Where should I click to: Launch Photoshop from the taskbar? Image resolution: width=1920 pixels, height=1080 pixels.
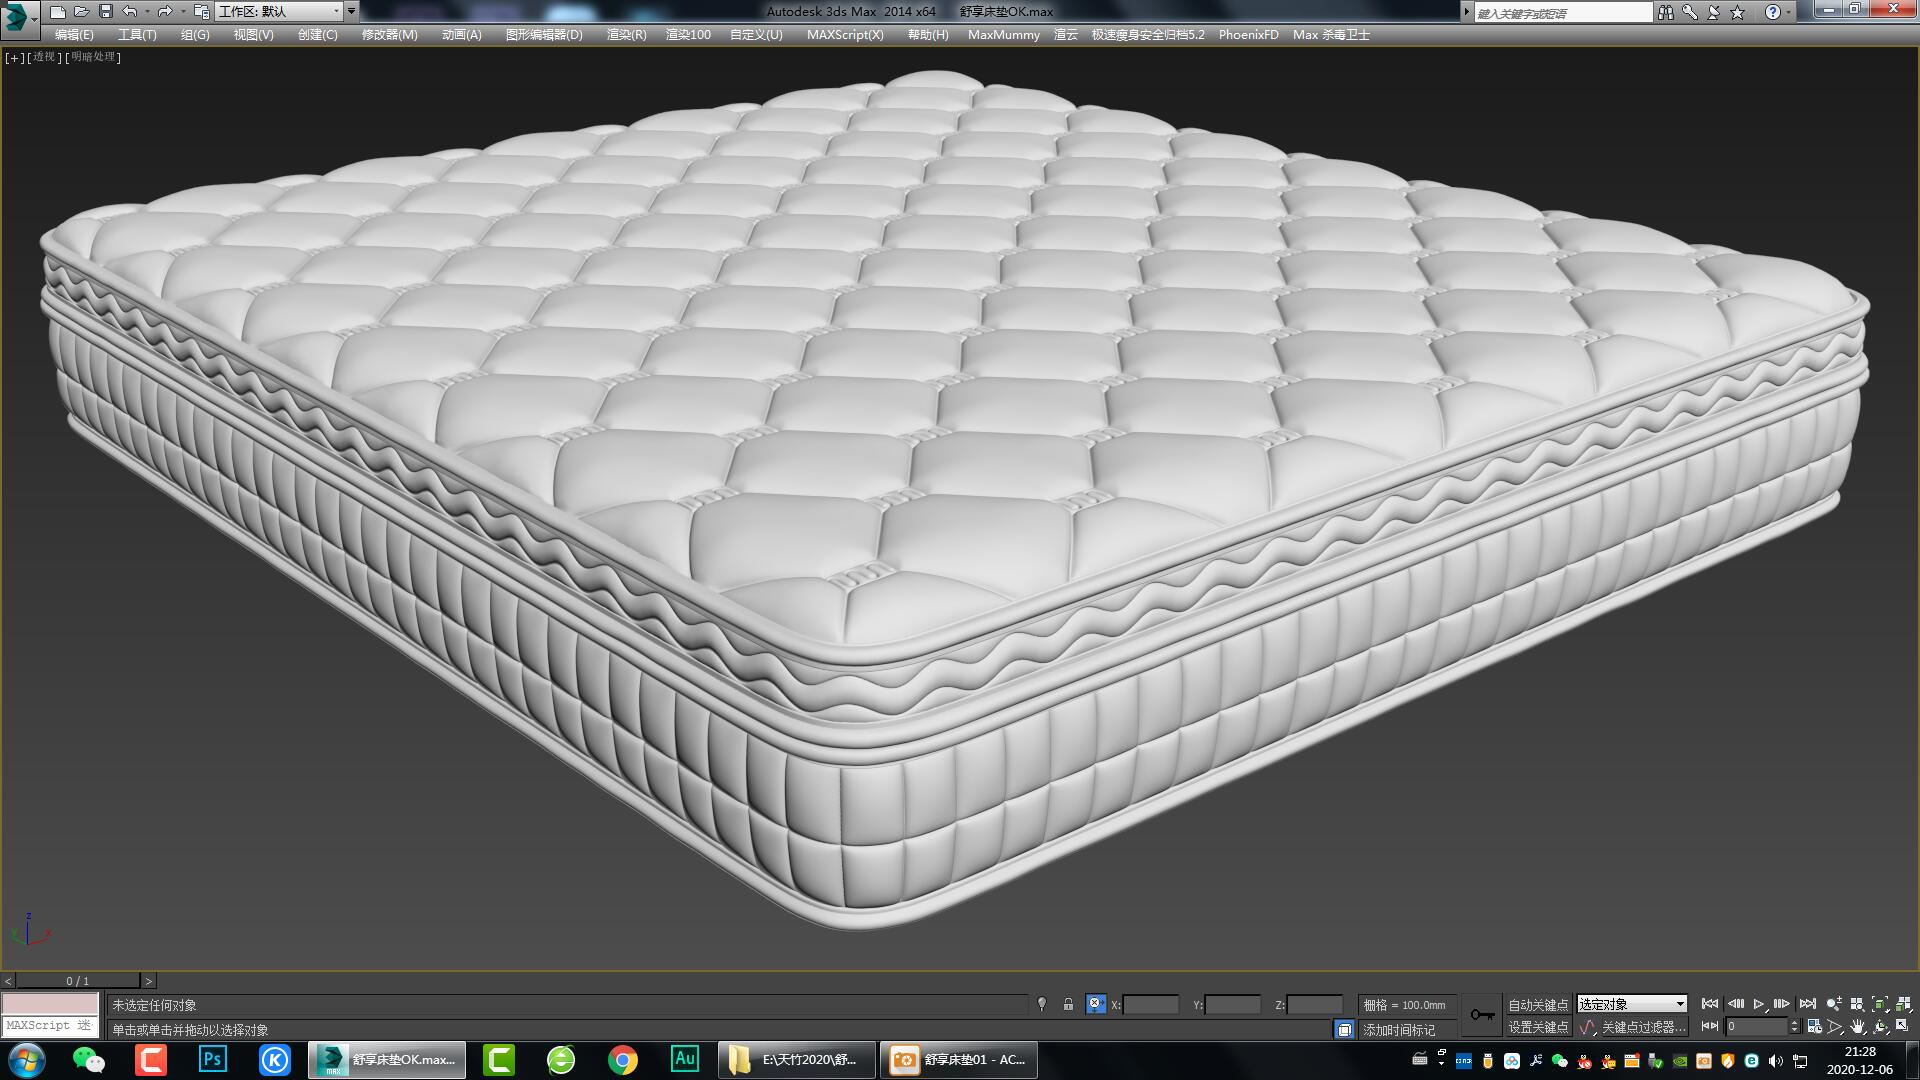pos(212,1059)
